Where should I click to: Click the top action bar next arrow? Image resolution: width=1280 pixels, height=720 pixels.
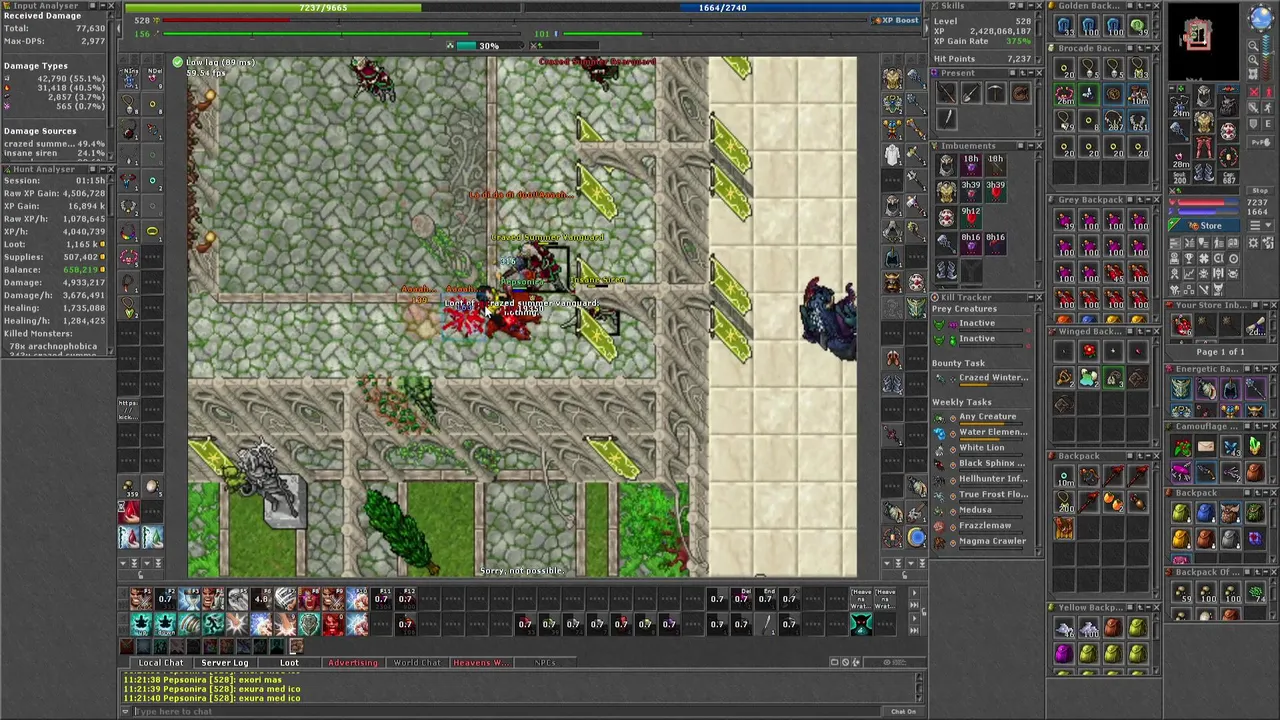(914, 593)
